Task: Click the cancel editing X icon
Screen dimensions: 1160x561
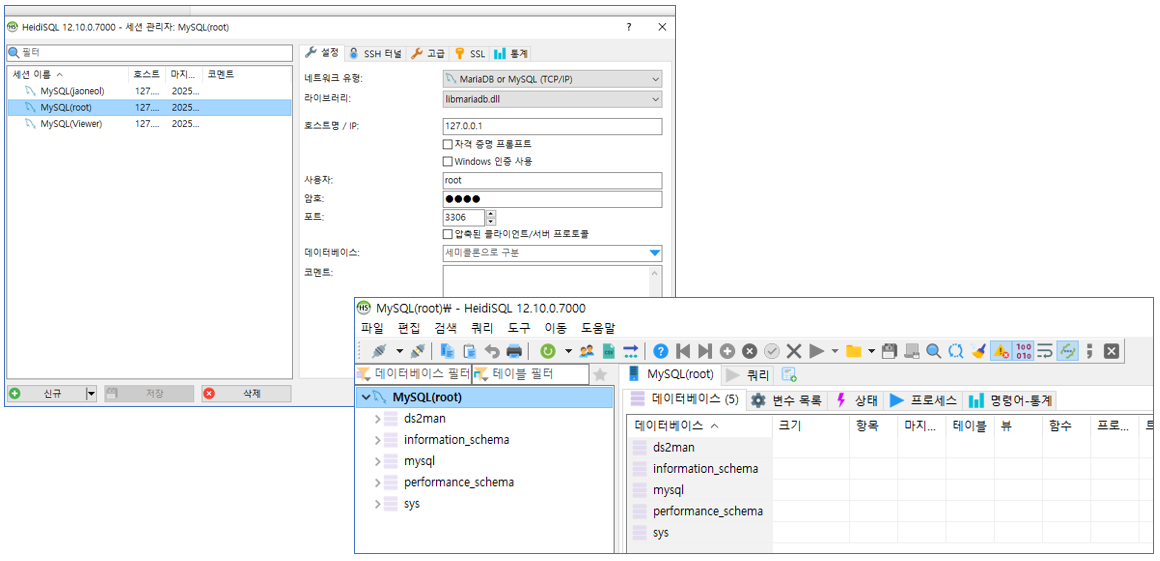Action: coord(794,351)
